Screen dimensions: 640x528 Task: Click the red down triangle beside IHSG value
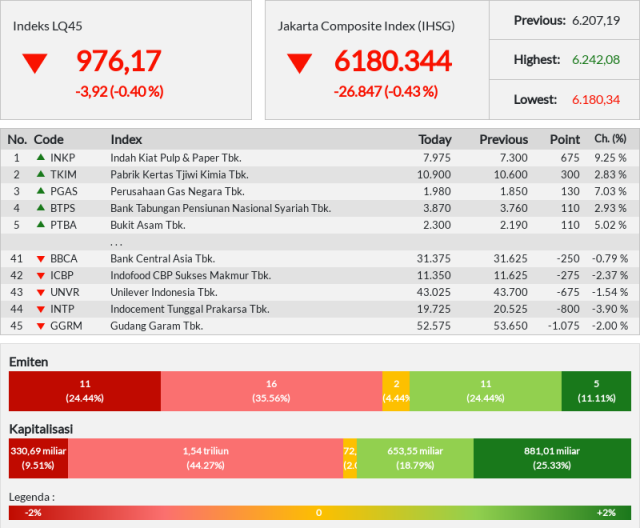pyautogui.click(x=300, y=63)
